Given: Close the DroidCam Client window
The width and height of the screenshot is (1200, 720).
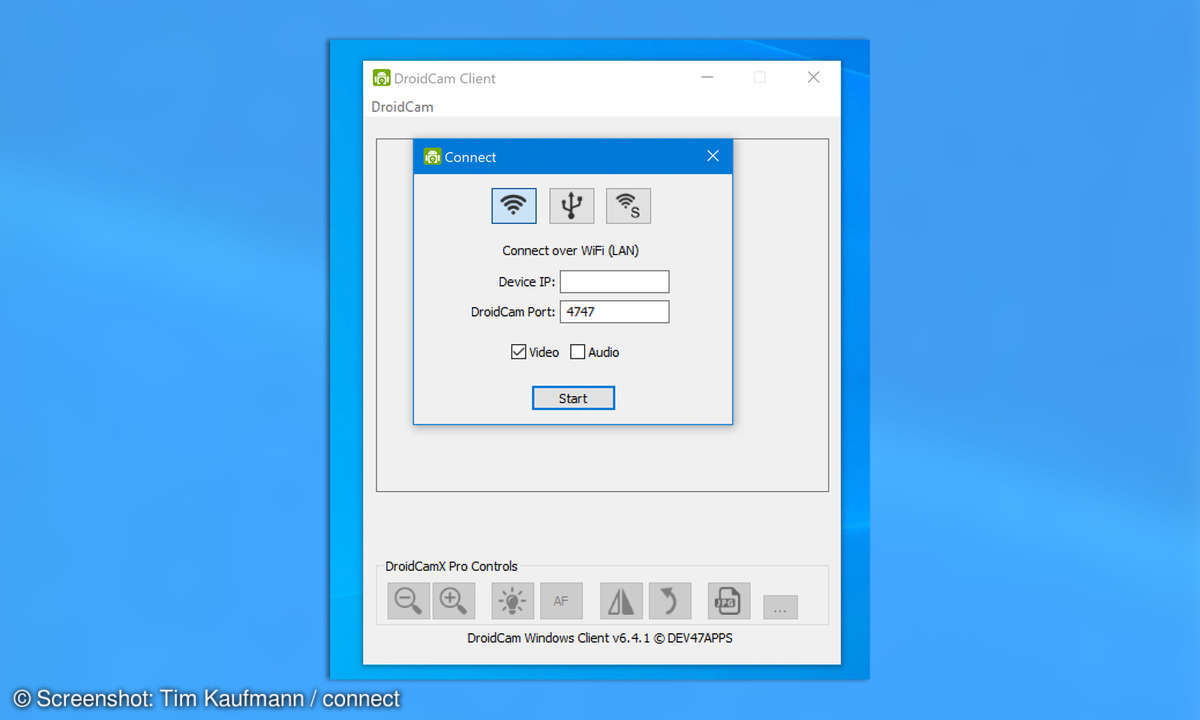Looking at the screenshot, I should tap(813, 77).
